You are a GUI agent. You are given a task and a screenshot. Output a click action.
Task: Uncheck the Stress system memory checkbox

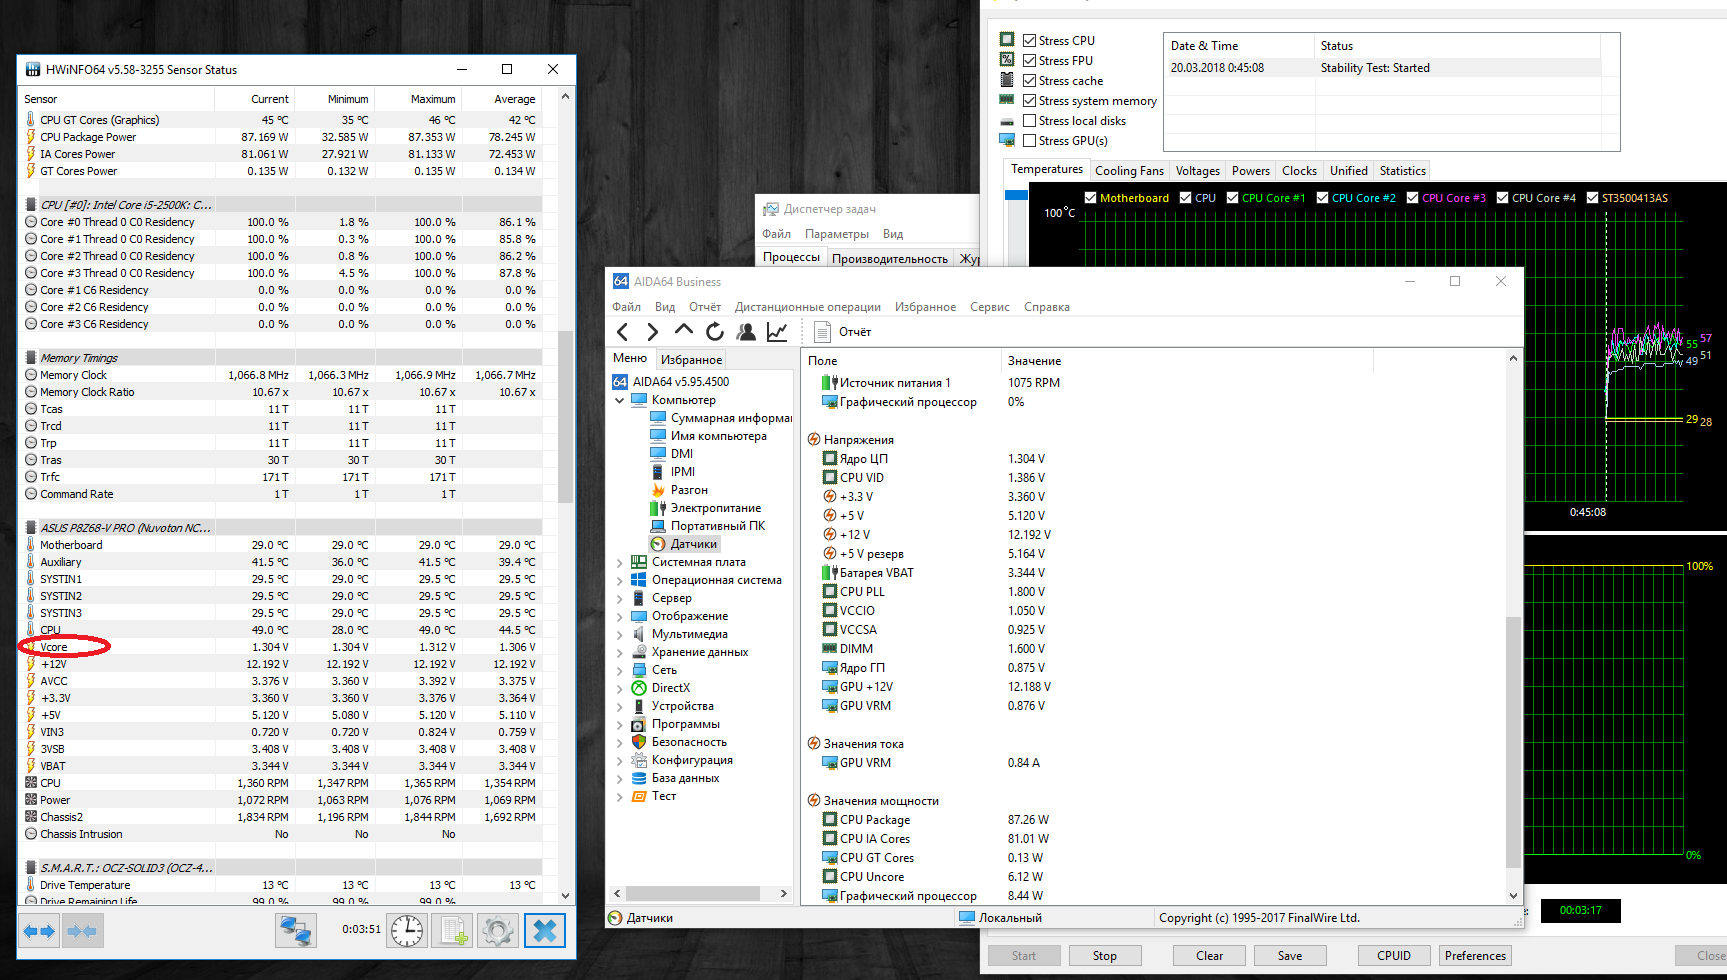click(x=1029, y=101)
